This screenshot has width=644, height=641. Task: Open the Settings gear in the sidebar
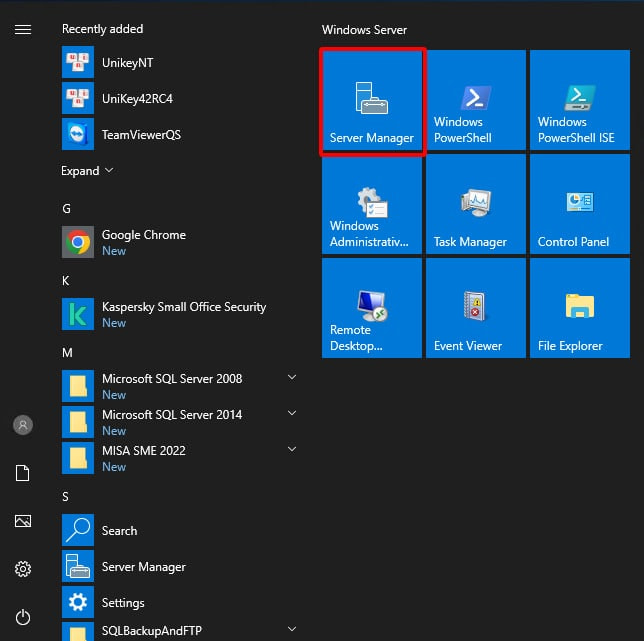[x=23, y=569]
